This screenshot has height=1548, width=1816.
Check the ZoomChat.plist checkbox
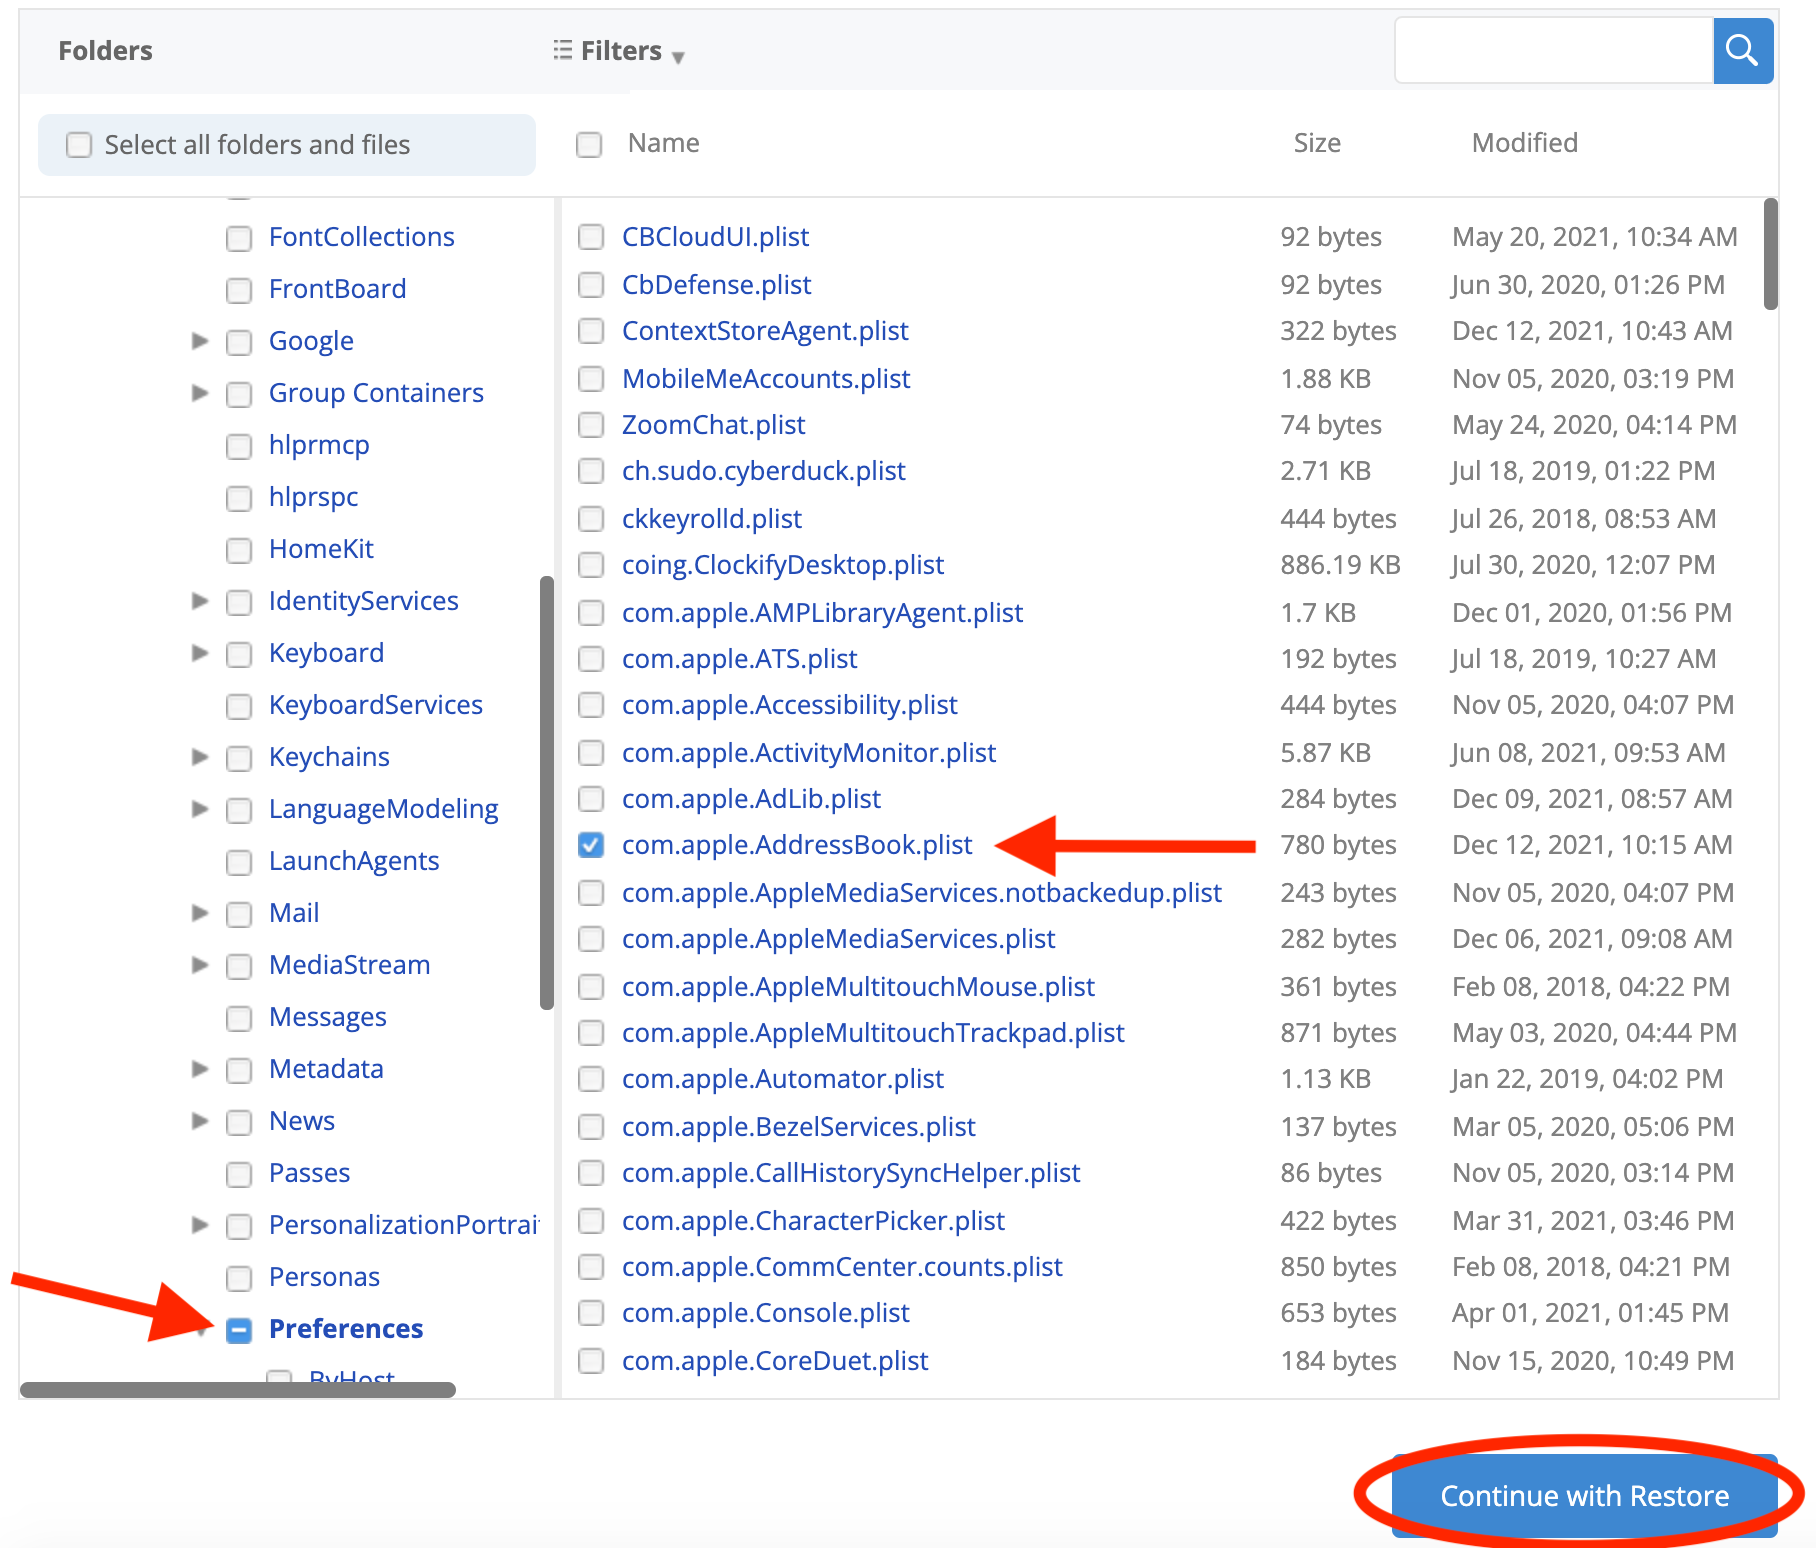[591, 425]
